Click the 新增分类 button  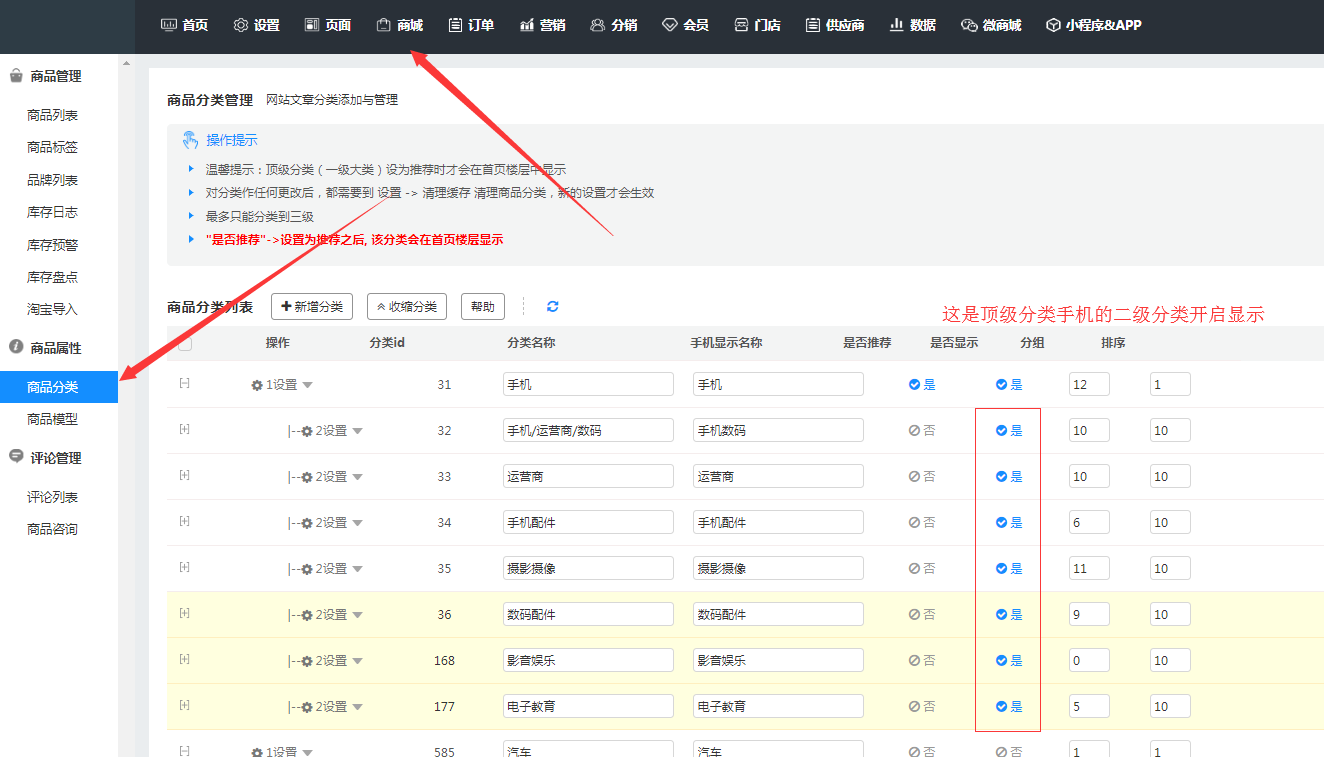312,307
